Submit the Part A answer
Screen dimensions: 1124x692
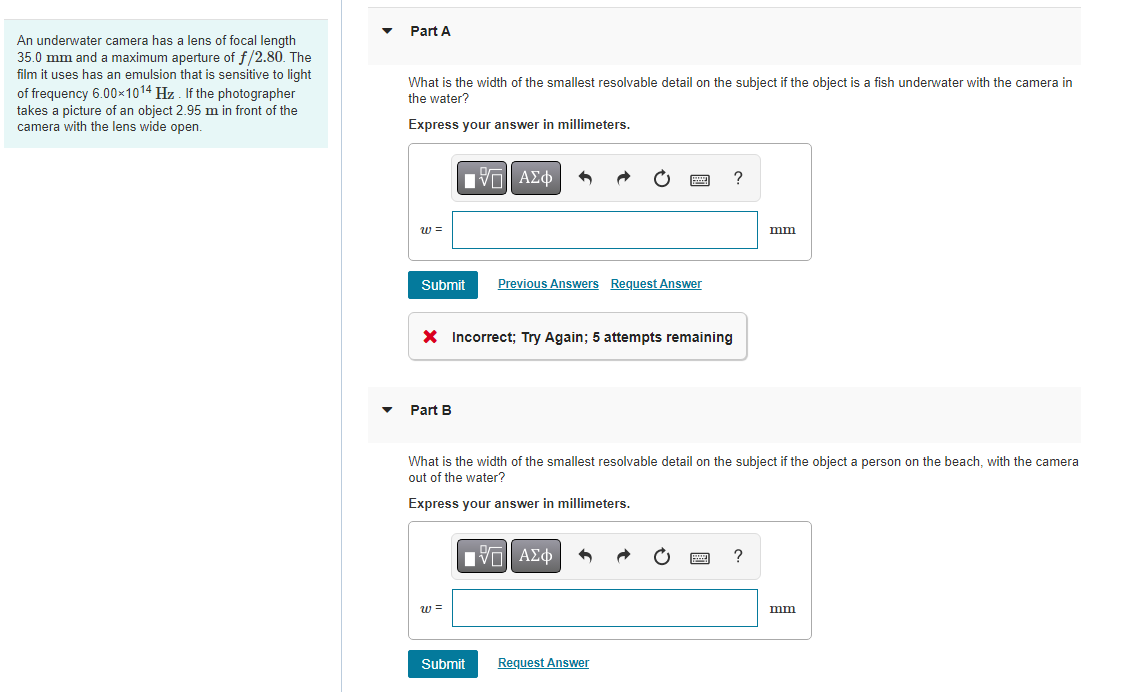click(442, 284)
